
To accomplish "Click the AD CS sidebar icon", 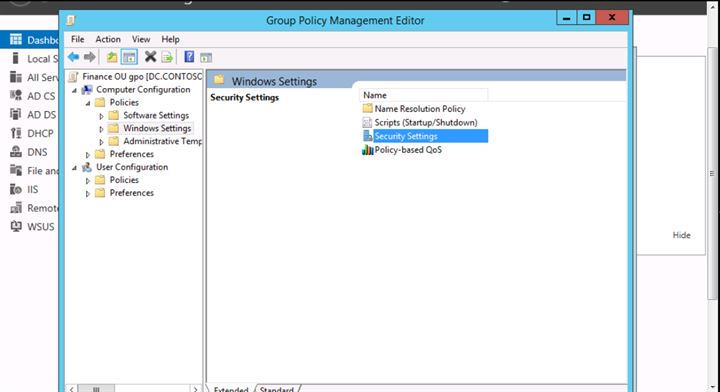I will coord(16,95).
